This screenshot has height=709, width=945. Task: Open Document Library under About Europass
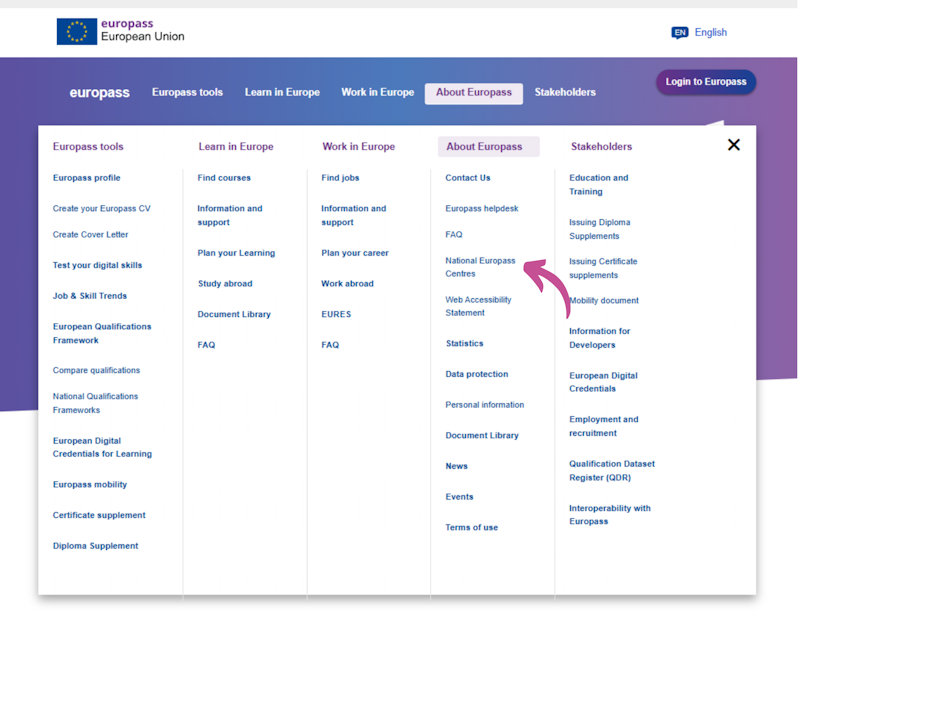(x=482, y=436)
